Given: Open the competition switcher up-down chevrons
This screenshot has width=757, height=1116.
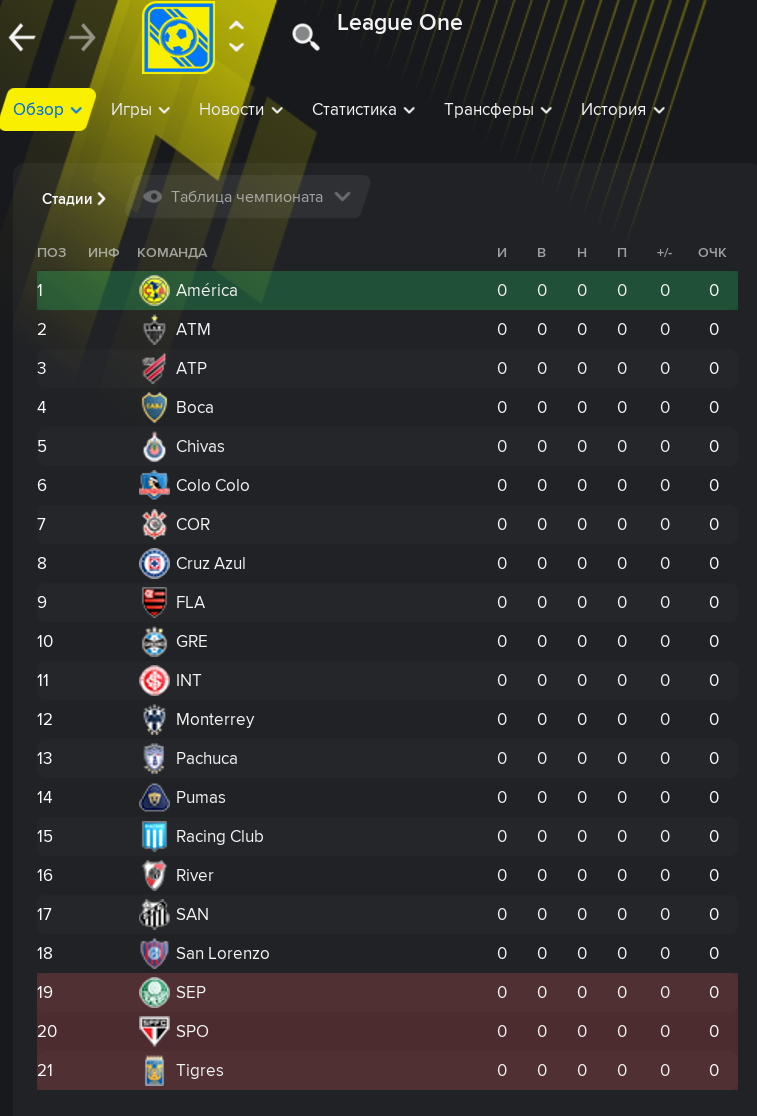Looking at the screenshot, I should click(x=236, y=37).
